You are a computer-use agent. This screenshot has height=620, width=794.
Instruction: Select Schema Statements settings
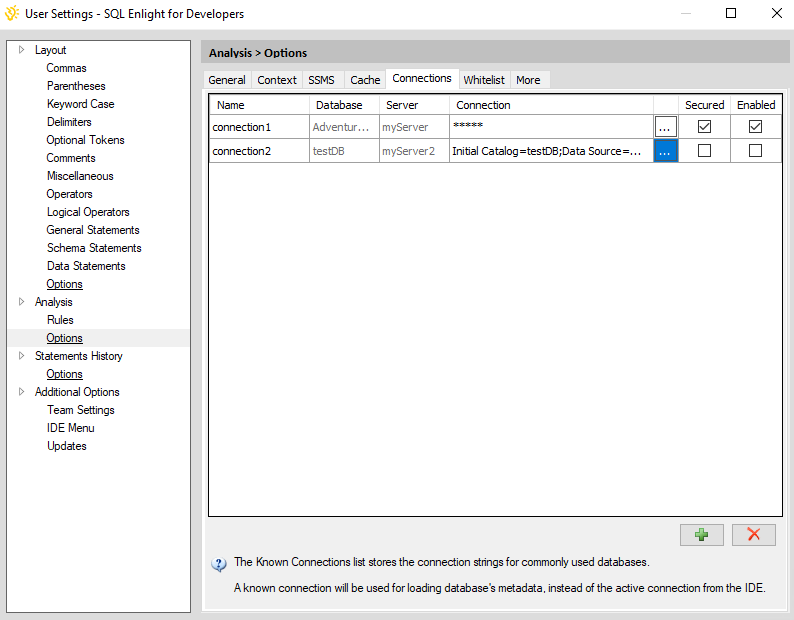(x=94, y=248)
